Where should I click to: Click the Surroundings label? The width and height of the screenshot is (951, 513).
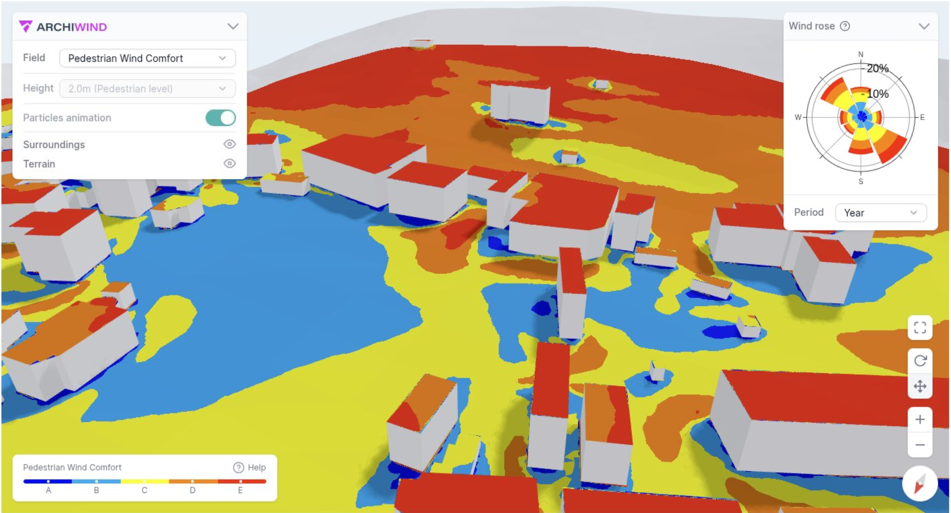(x=54, y=145)
